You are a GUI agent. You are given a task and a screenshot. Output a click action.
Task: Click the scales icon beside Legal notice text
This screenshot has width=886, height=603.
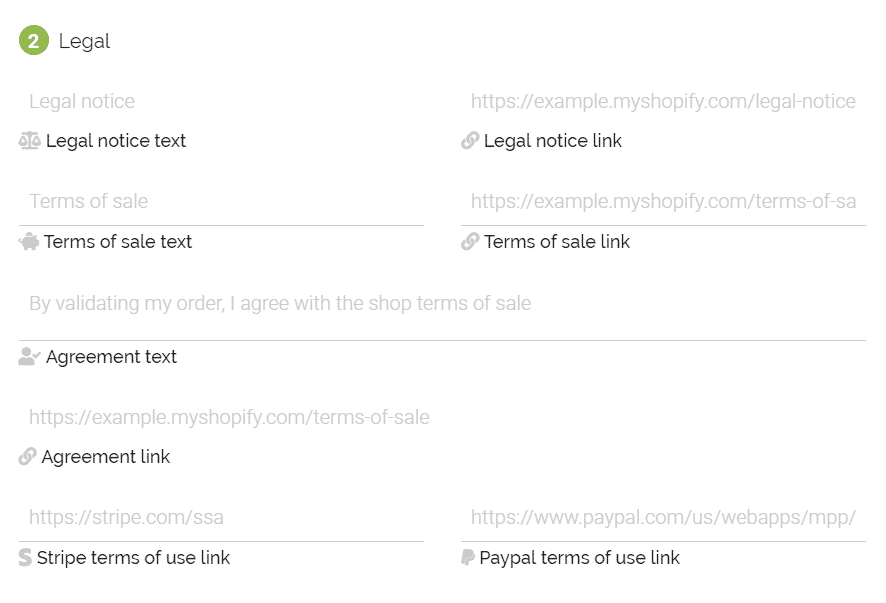tap(29, 140)
